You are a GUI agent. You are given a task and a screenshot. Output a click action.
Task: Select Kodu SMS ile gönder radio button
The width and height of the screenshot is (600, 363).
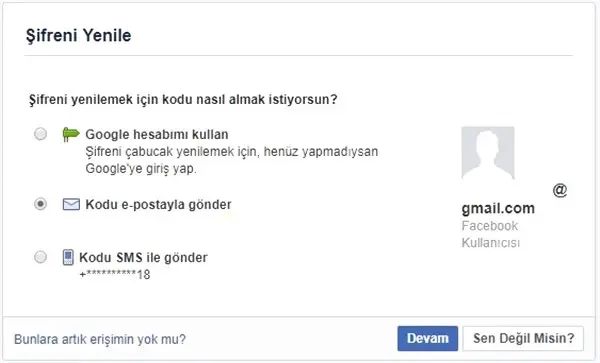pyautogui.click(x=40, y=257)
